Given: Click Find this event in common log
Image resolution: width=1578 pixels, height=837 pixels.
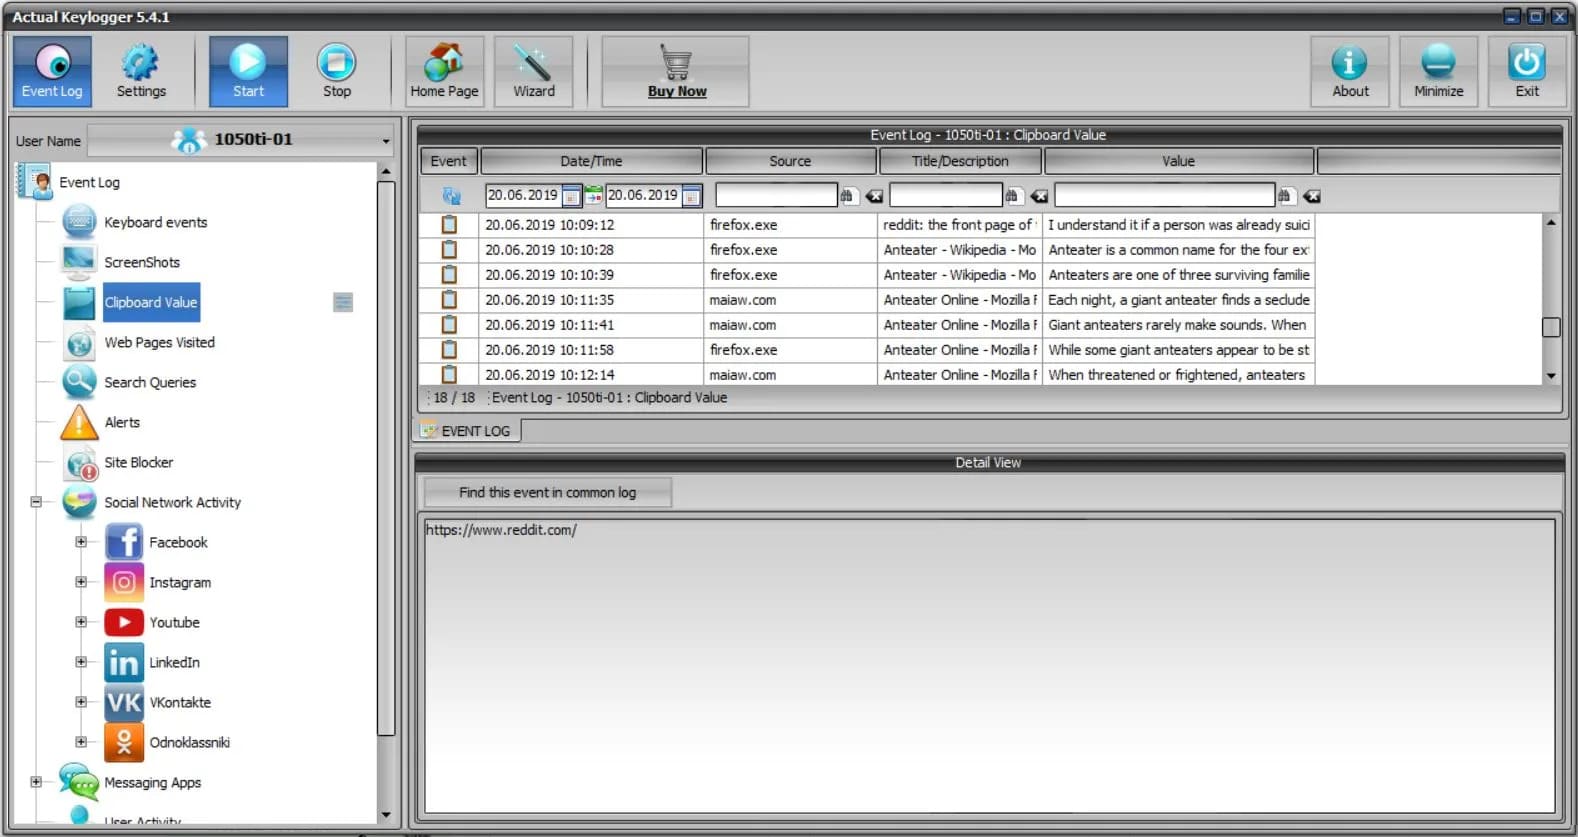Looking at the screenshot, I should pyautogui.click(x=547, y=492).
